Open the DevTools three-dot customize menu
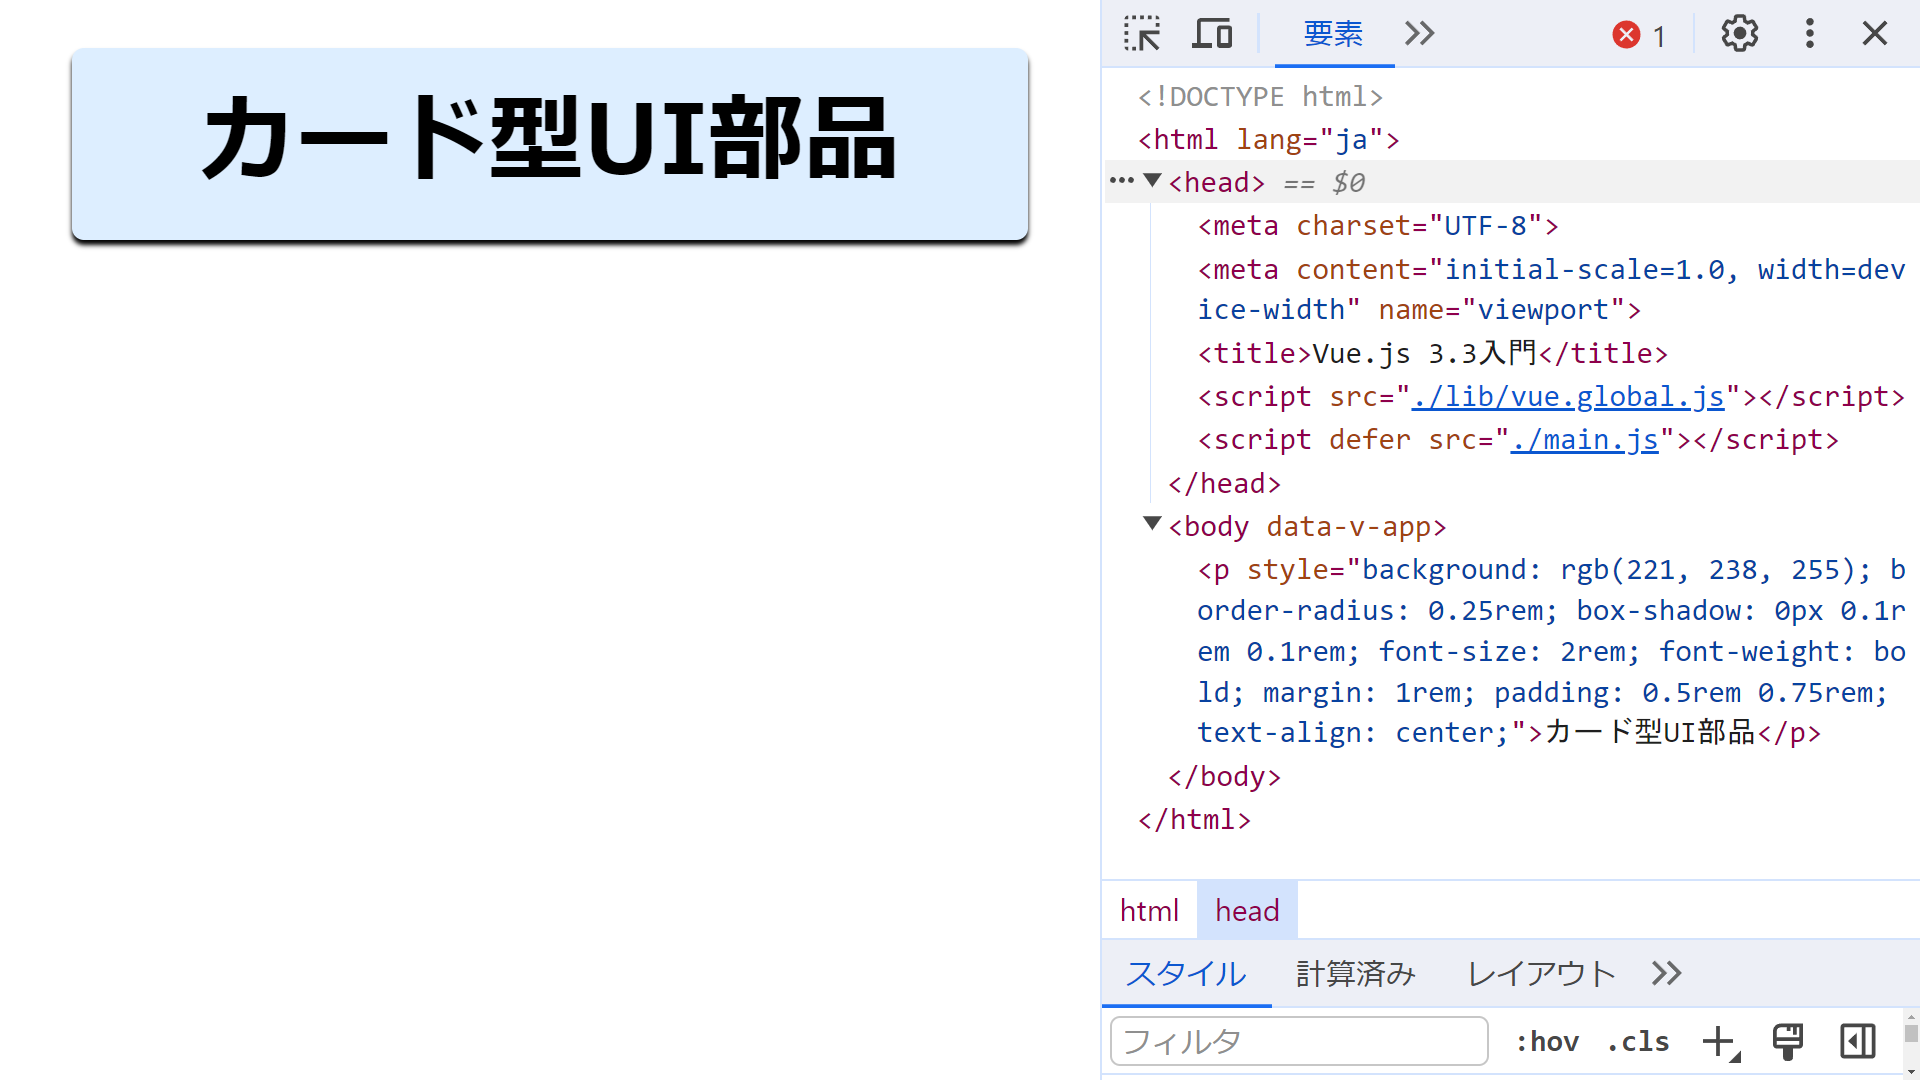Image resolution: width=1920 pixels, height=1080 pixels. tap(1809, 34)
